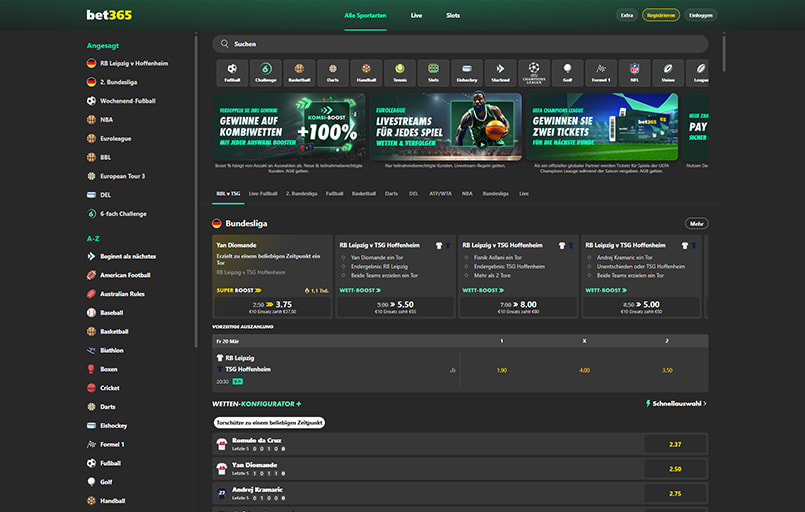Select the ATP/WTA tab
The width and height of the screenshot is (805, 512).
[440, 194]
